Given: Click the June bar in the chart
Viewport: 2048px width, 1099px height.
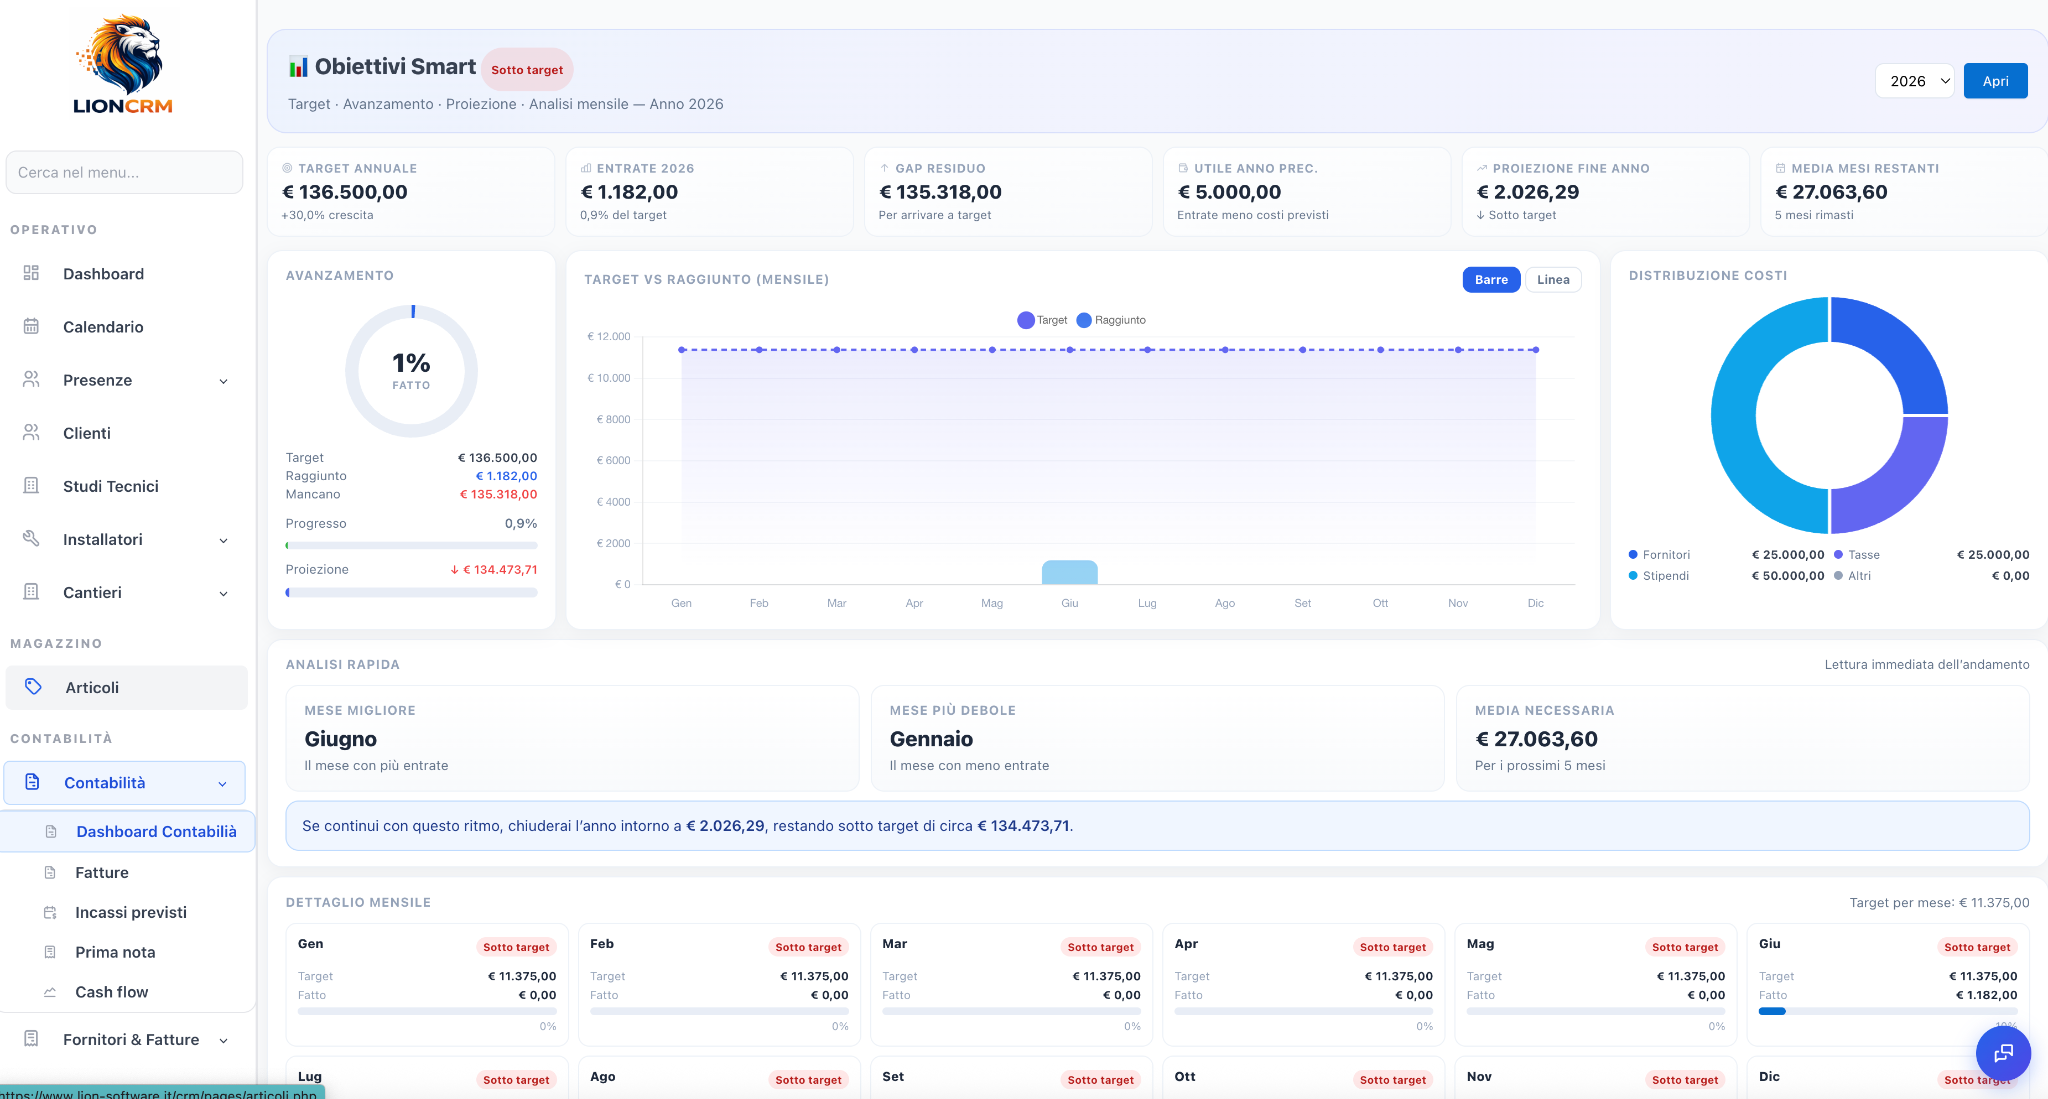Looking at the screenshot, I should 1069,572.
